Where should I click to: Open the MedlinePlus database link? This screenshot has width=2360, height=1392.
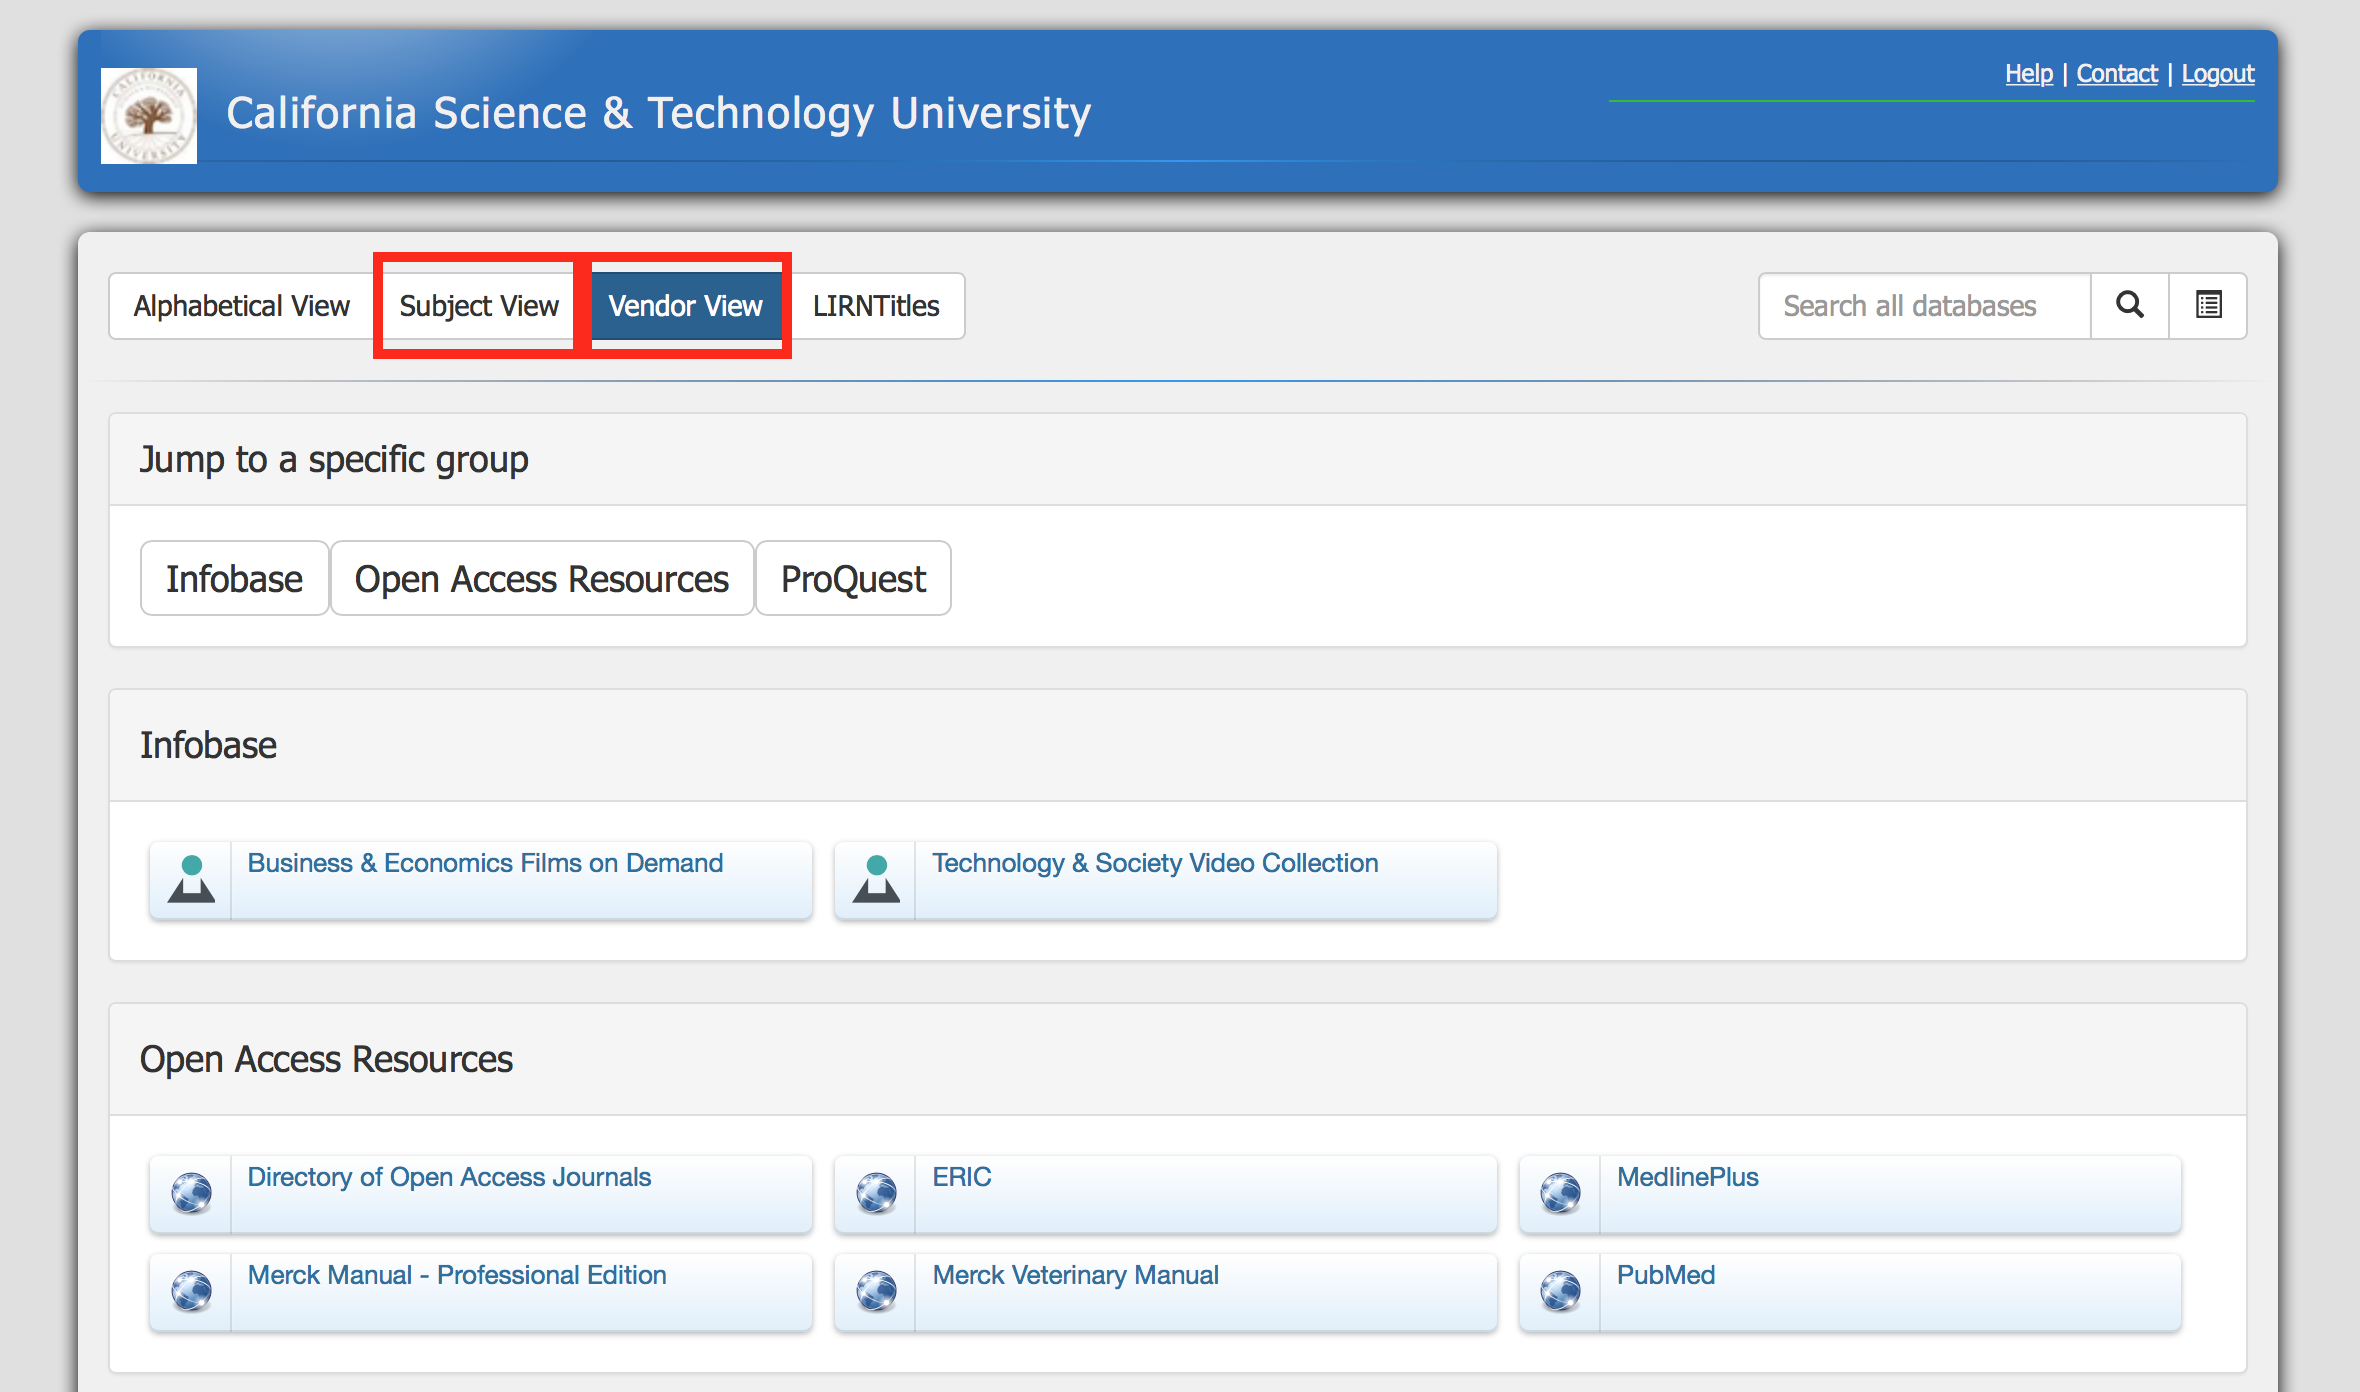tap(1687, 1177)
